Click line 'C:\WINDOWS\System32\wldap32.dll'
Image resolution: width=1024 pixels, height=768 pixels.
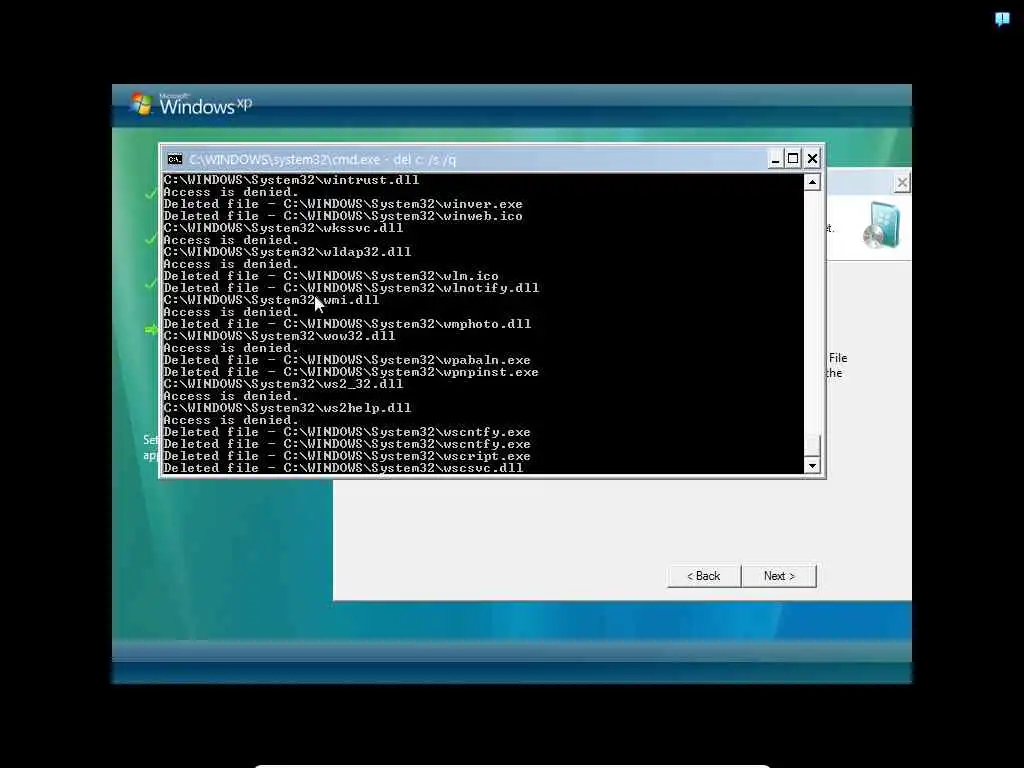coord(287,252)
